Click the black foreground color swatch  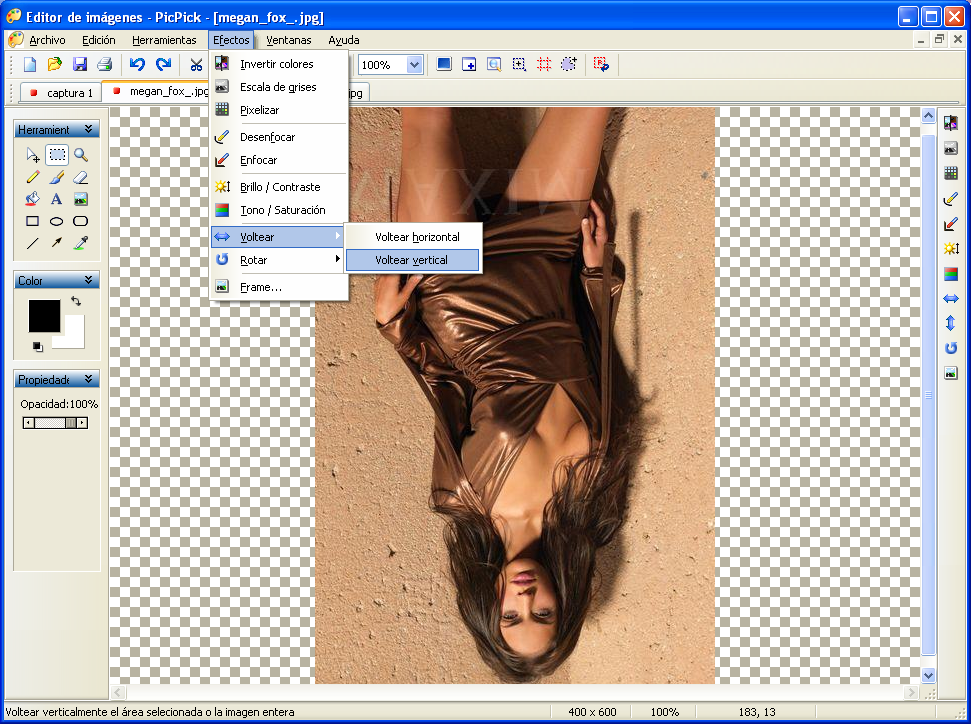point(45,316)
